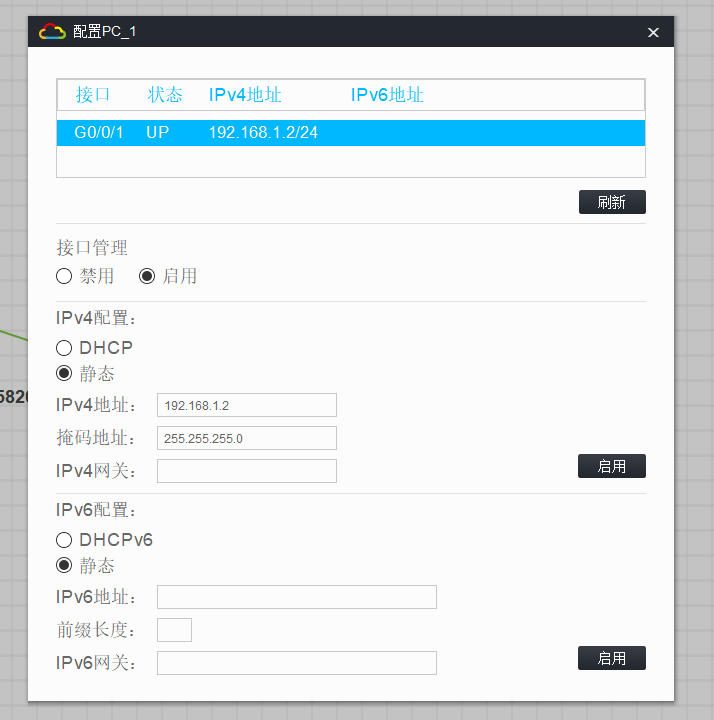
Task: Close the 配置PC_1 dialog
Action: click(x=653, y=32)
